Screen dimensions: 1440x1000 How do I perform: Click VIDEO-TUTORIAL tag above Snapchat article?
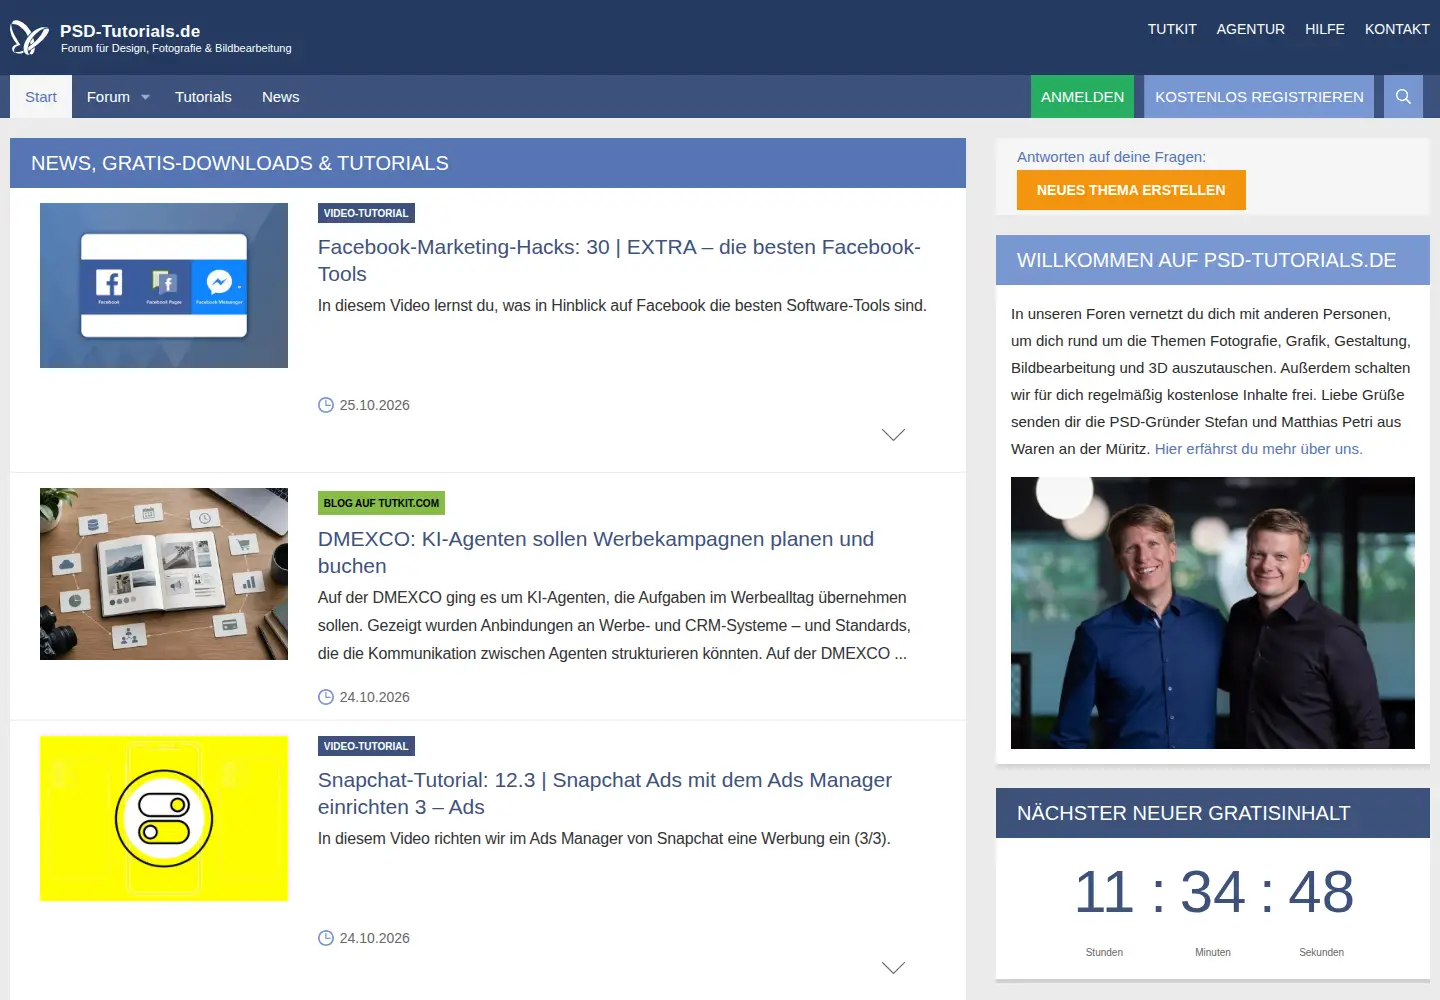pyautogui.click(x=366, y=746)
